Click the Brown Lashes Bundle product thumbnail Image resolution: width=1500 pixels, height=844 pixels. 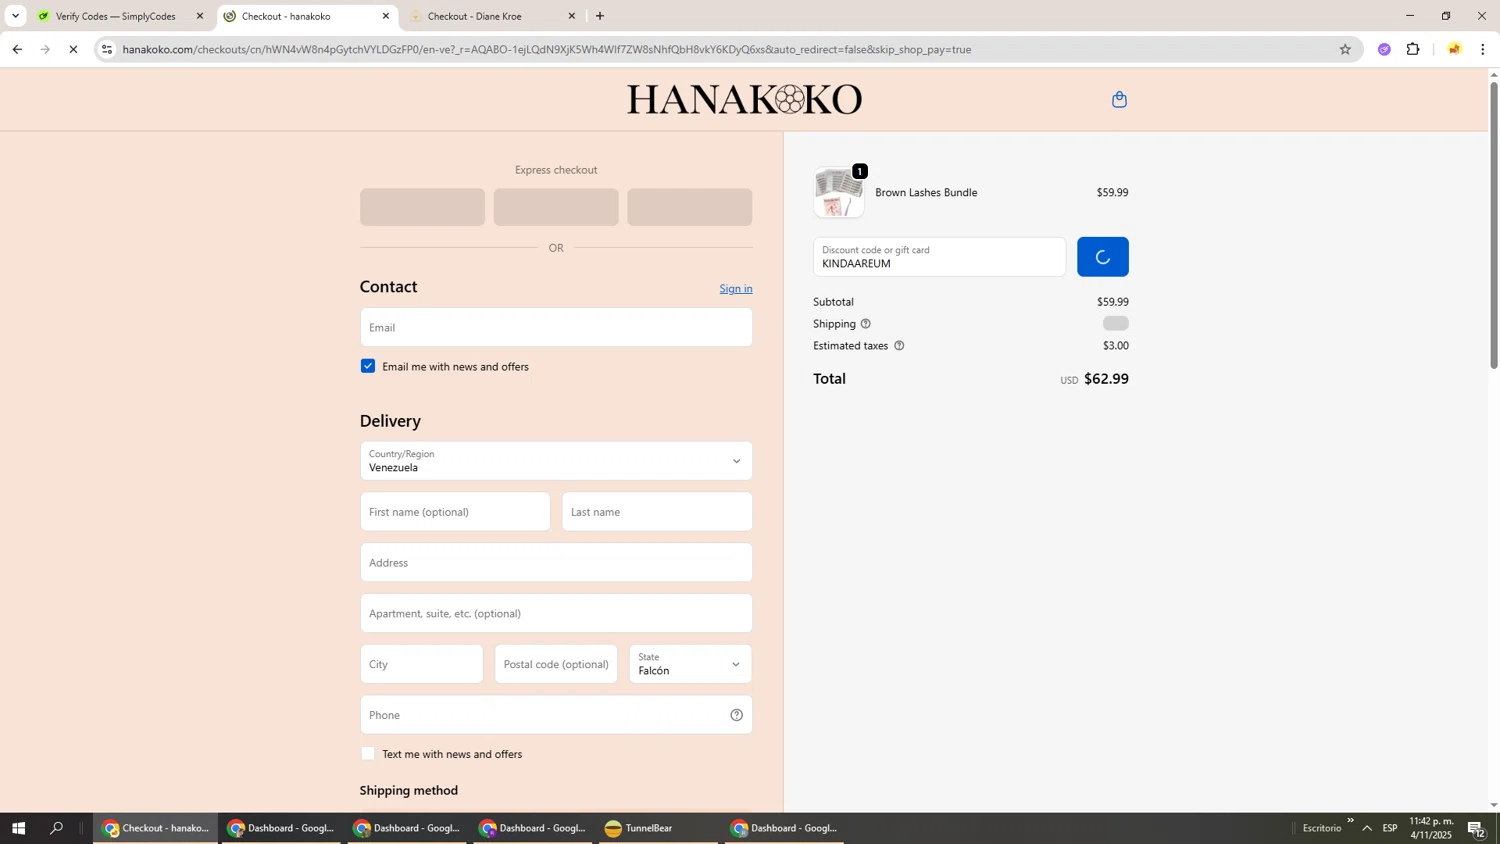pyautogui.click(x=839, y=192)
